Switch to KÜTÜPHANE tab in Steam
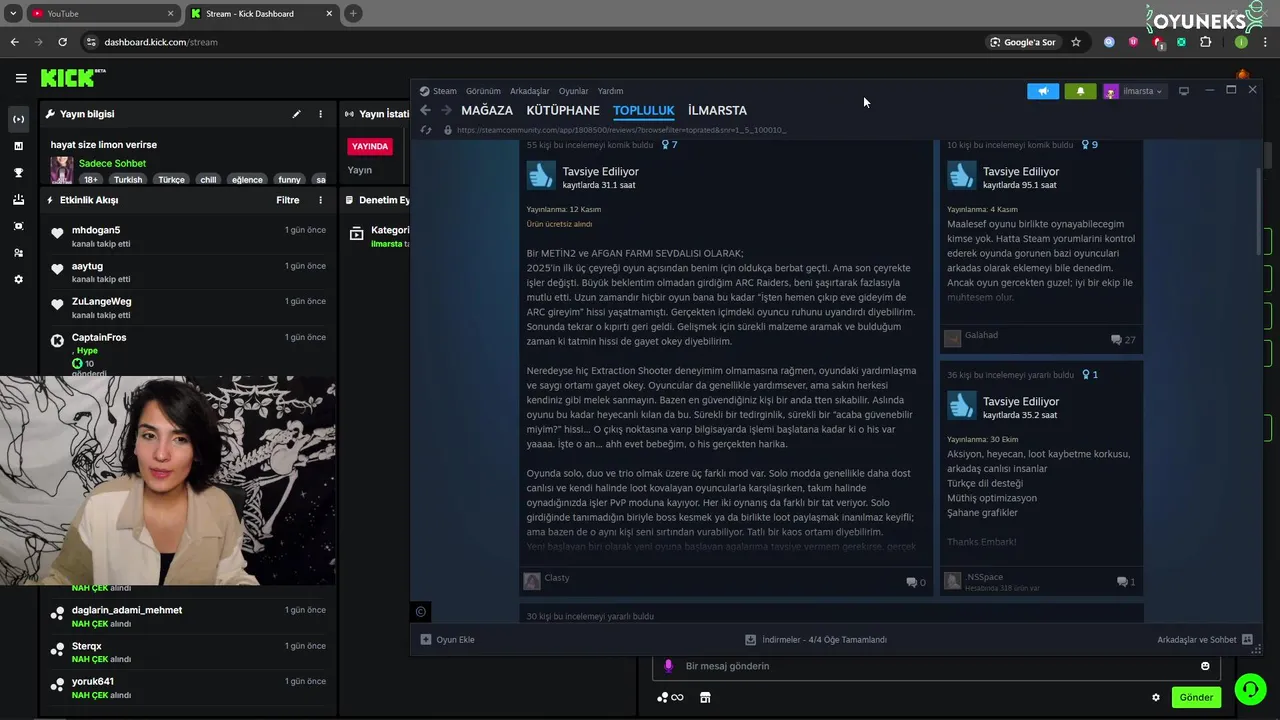This screenshot has width=1280, height=720. point(563,110)
